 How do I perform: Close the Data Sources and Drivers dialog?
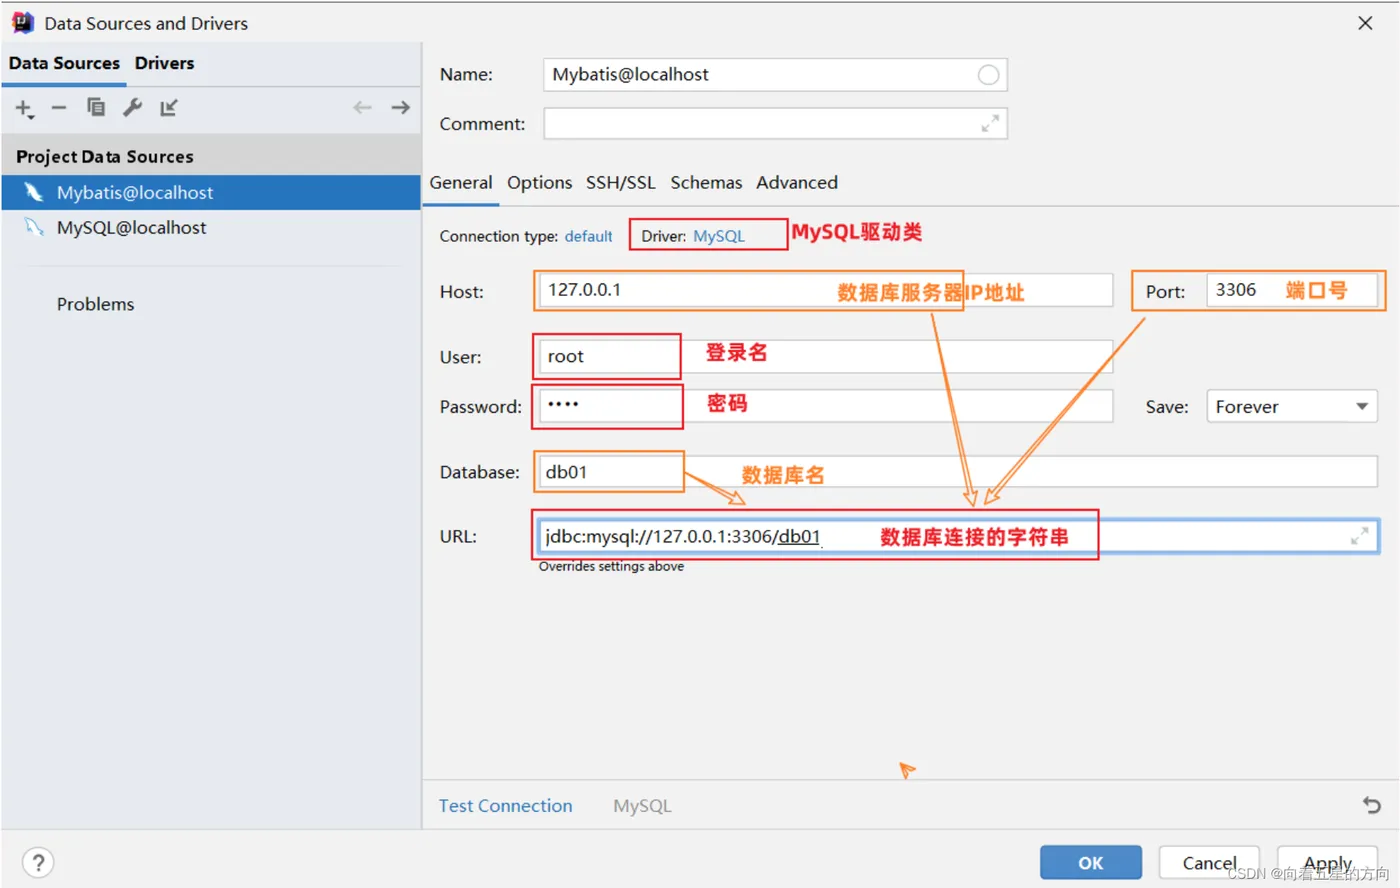tap(1365, 23)
